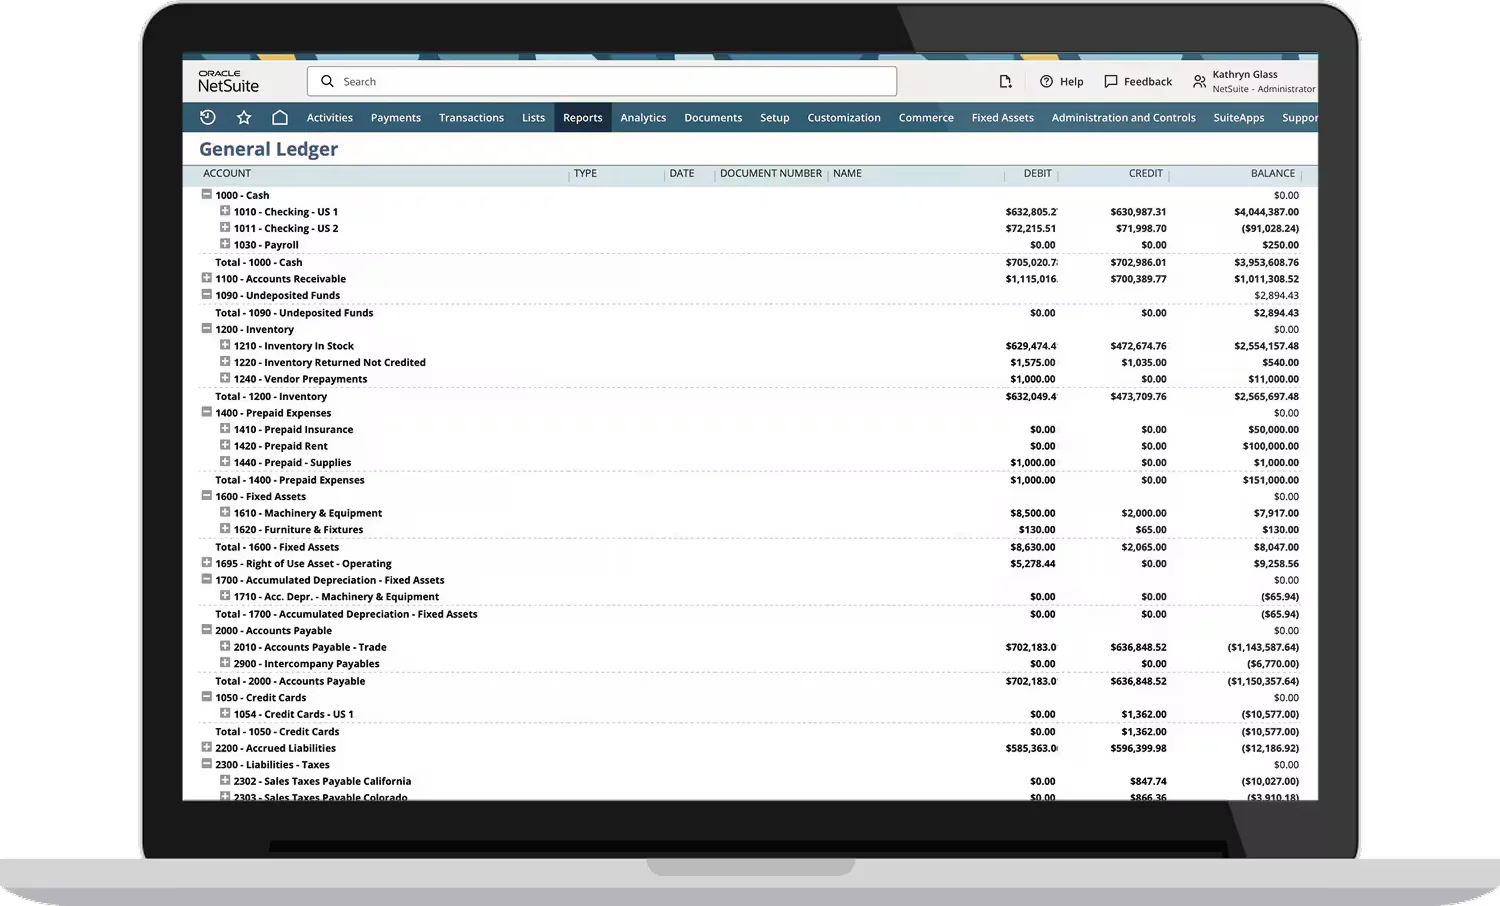Click the TYPE column header
Screen dimensions: 1500x906
tap(585, 173)
